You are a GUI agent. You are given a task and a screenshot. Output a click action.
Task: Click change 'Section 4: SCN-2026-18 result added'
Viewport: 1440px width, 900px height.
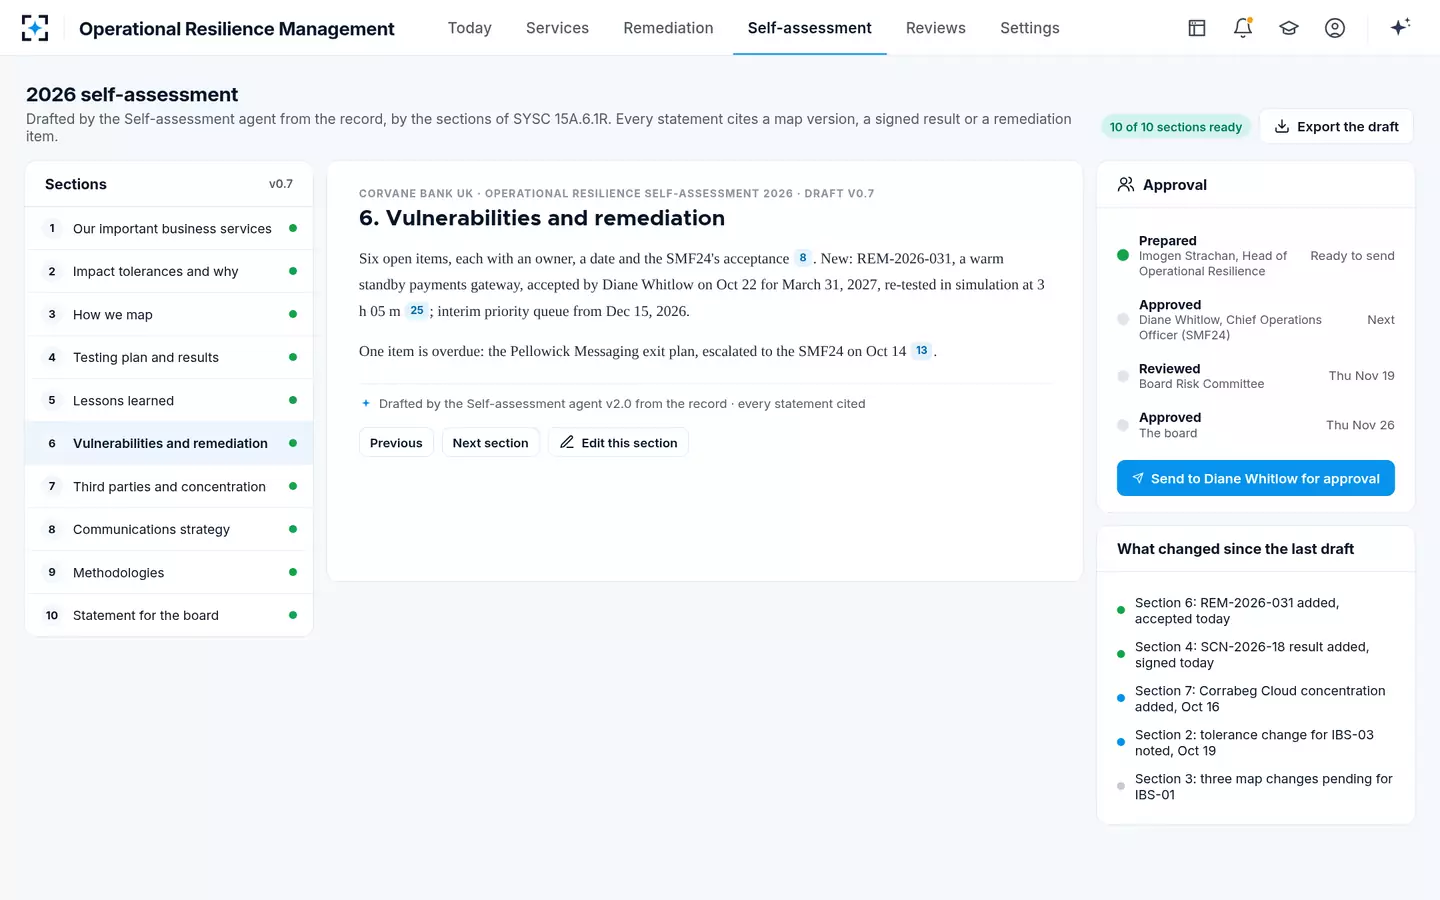[x=1256, y=655]
